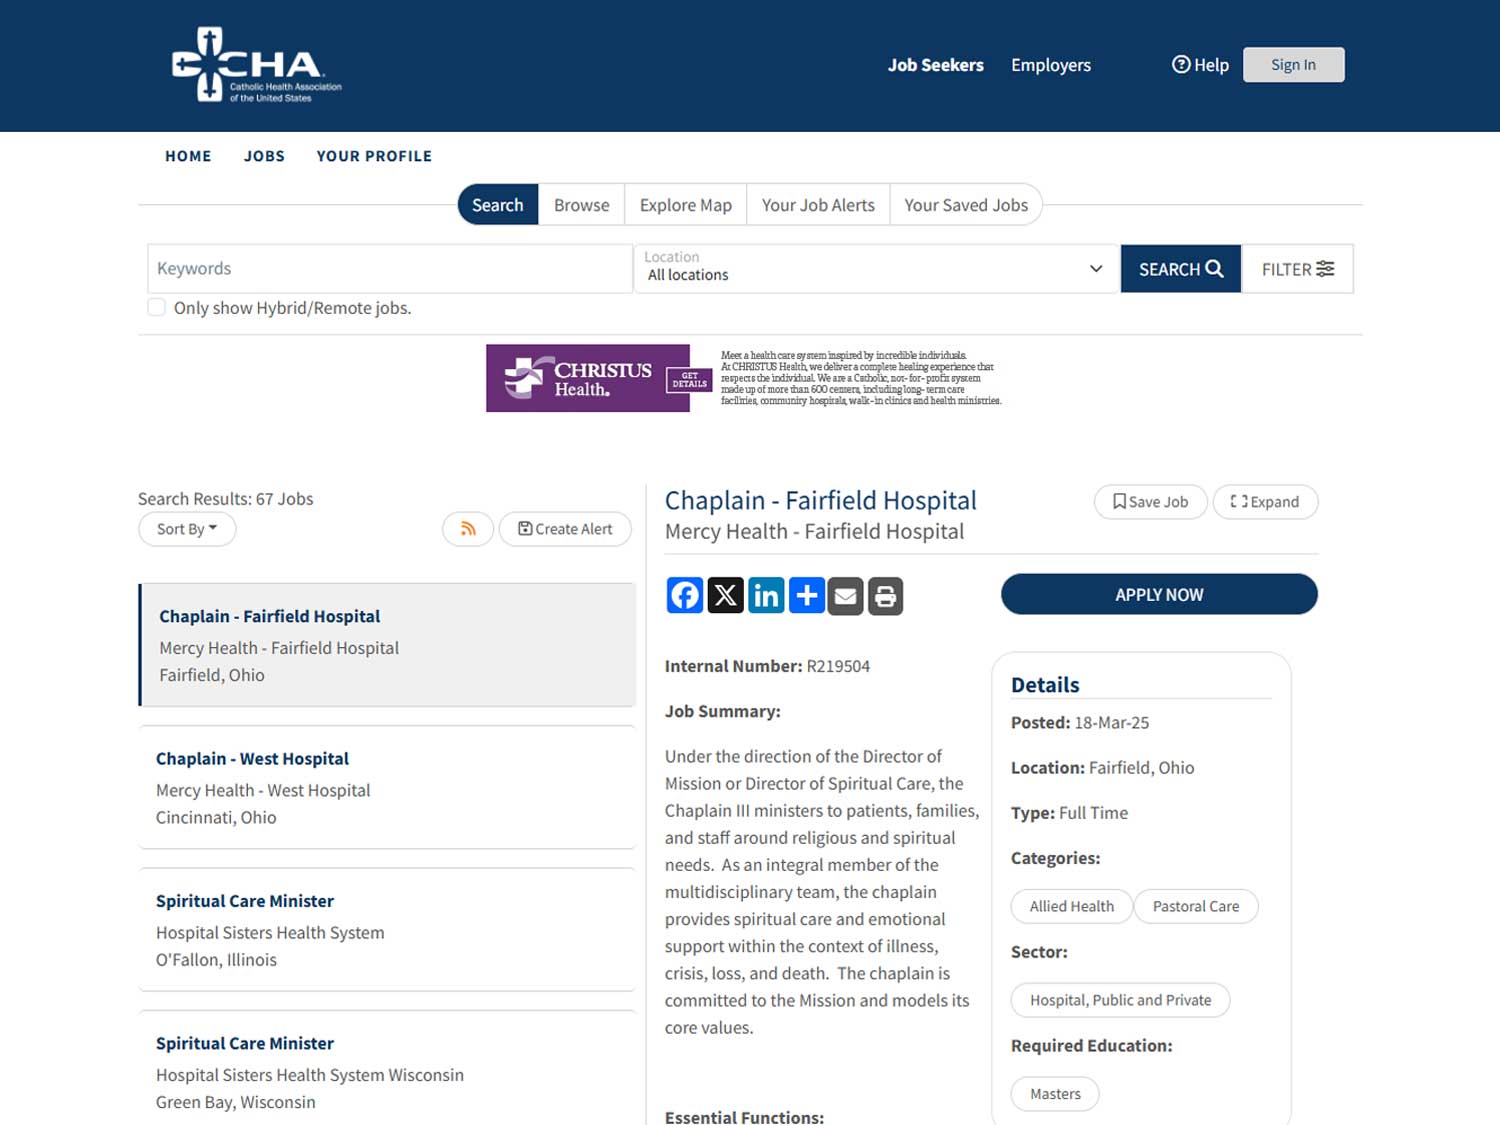Share job on Facebook
1500x1125 pixels.
click(x=685, y=596)
